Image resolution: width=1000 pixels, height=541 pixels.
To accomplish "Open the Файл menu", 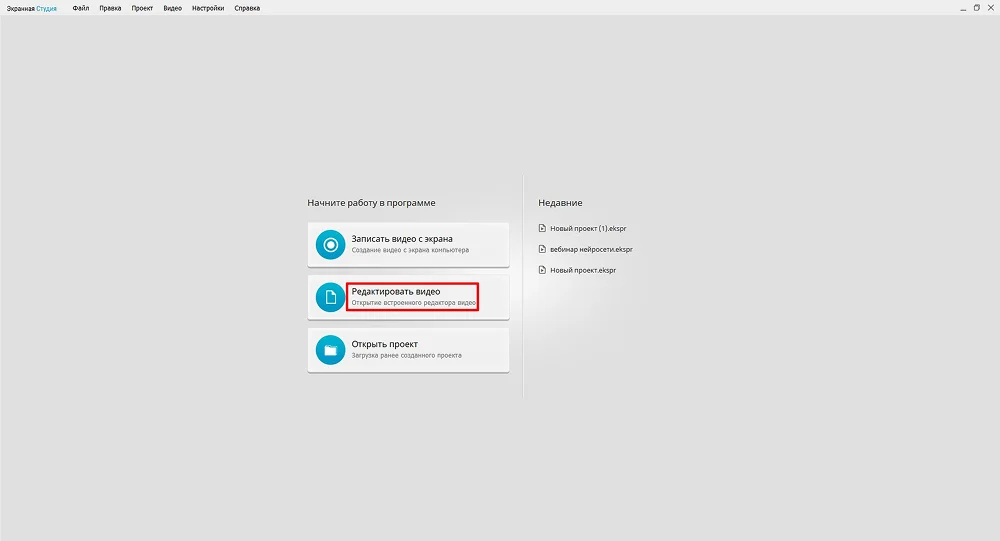I will click(81, 8).
